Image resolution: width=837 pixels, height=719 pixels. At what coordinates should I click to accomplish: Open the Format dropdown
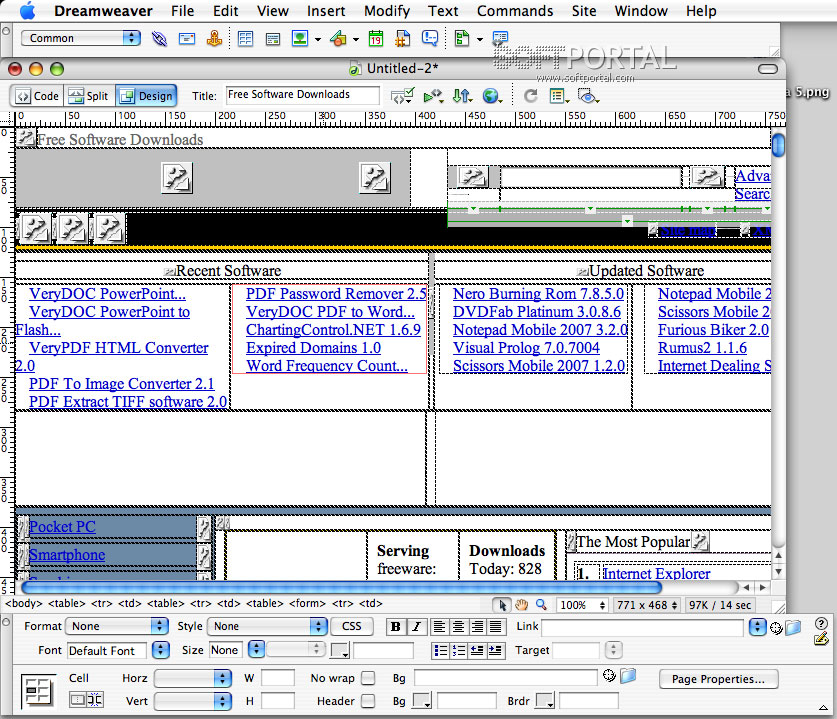click(x=116, y=626)
